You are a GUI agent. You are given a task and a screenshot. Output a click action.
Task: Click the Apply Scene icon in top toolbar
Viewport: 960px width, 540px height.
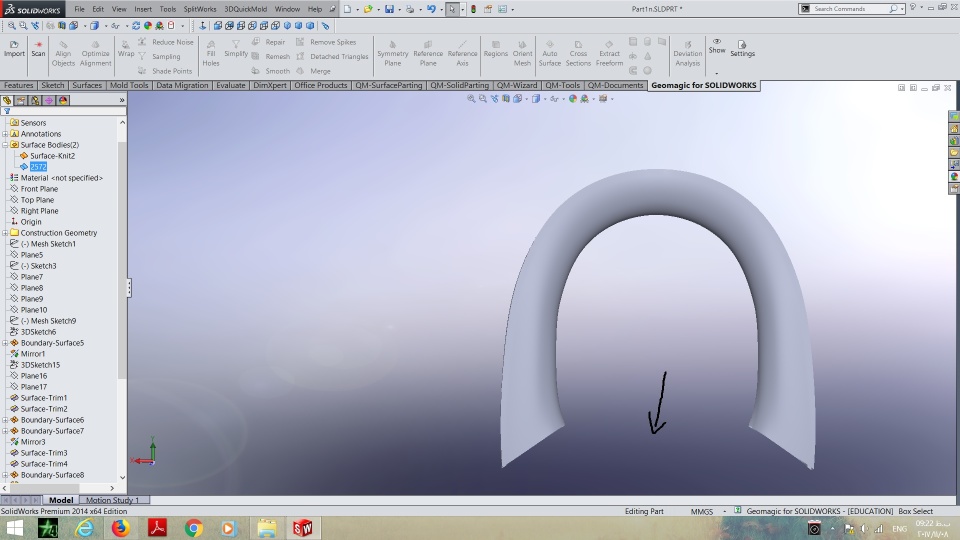159,26
